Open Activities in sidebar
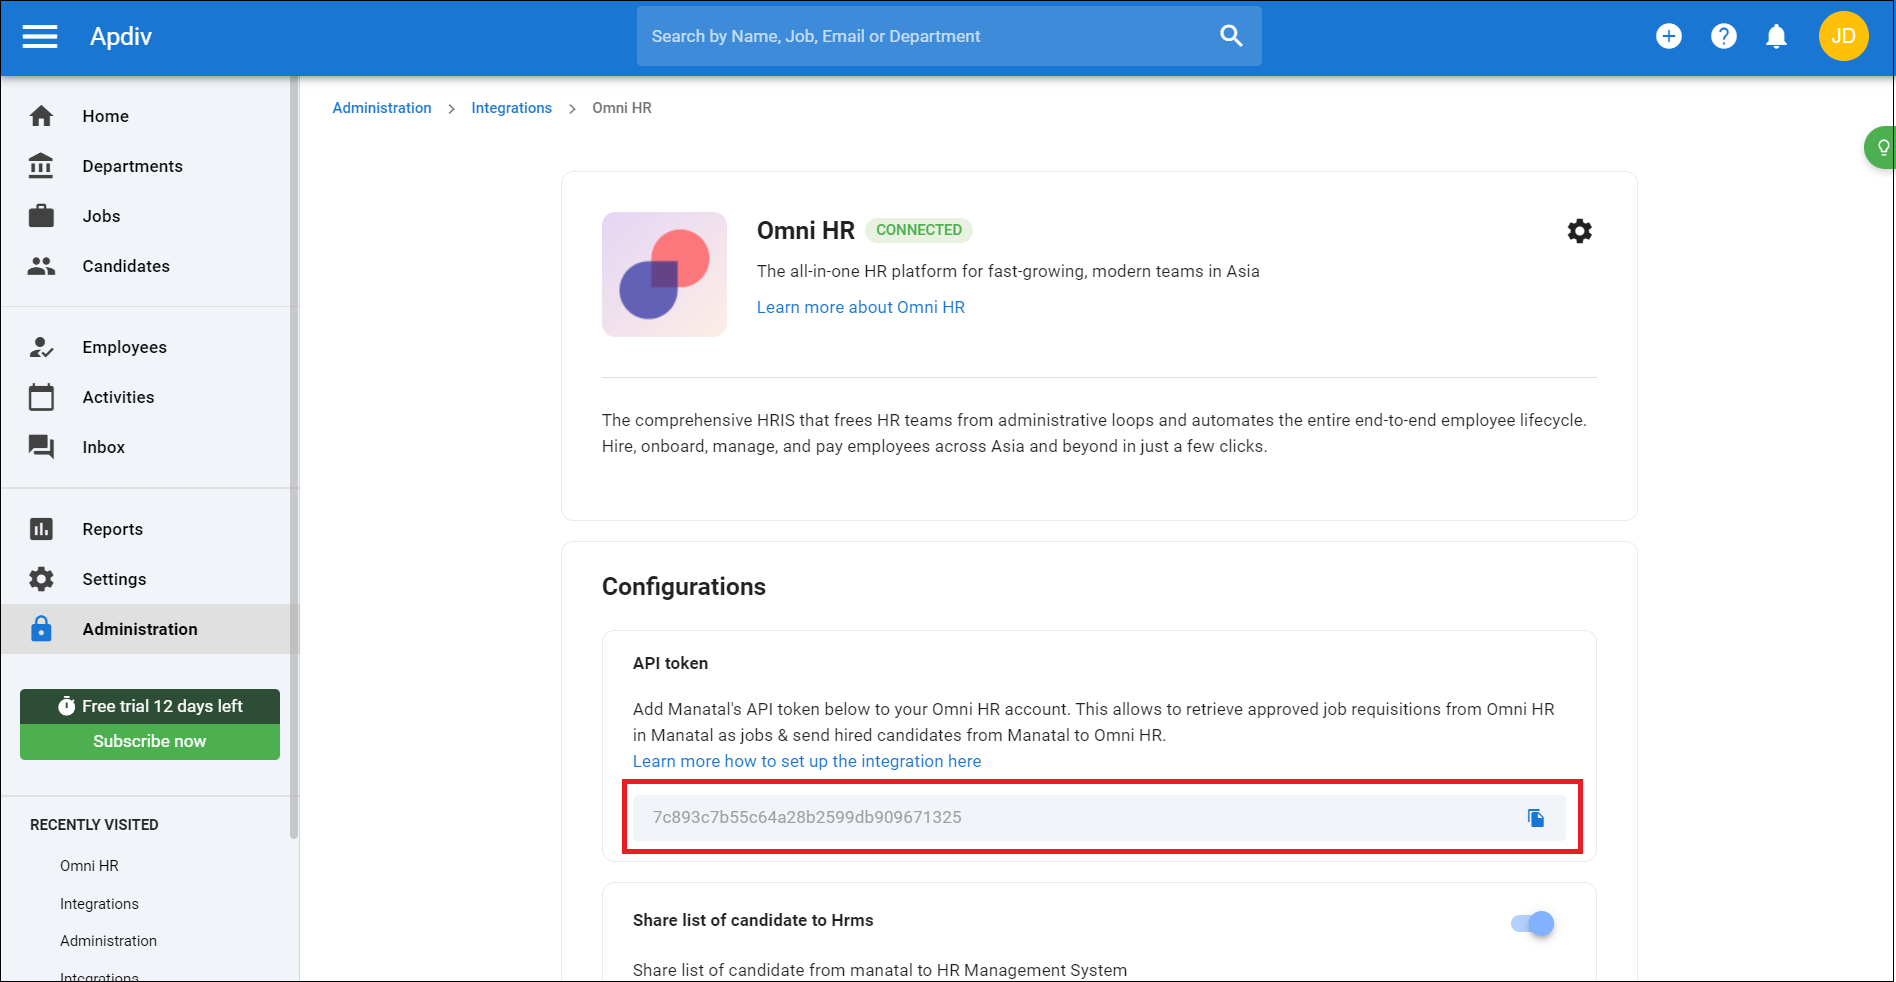 click(118, 397)
